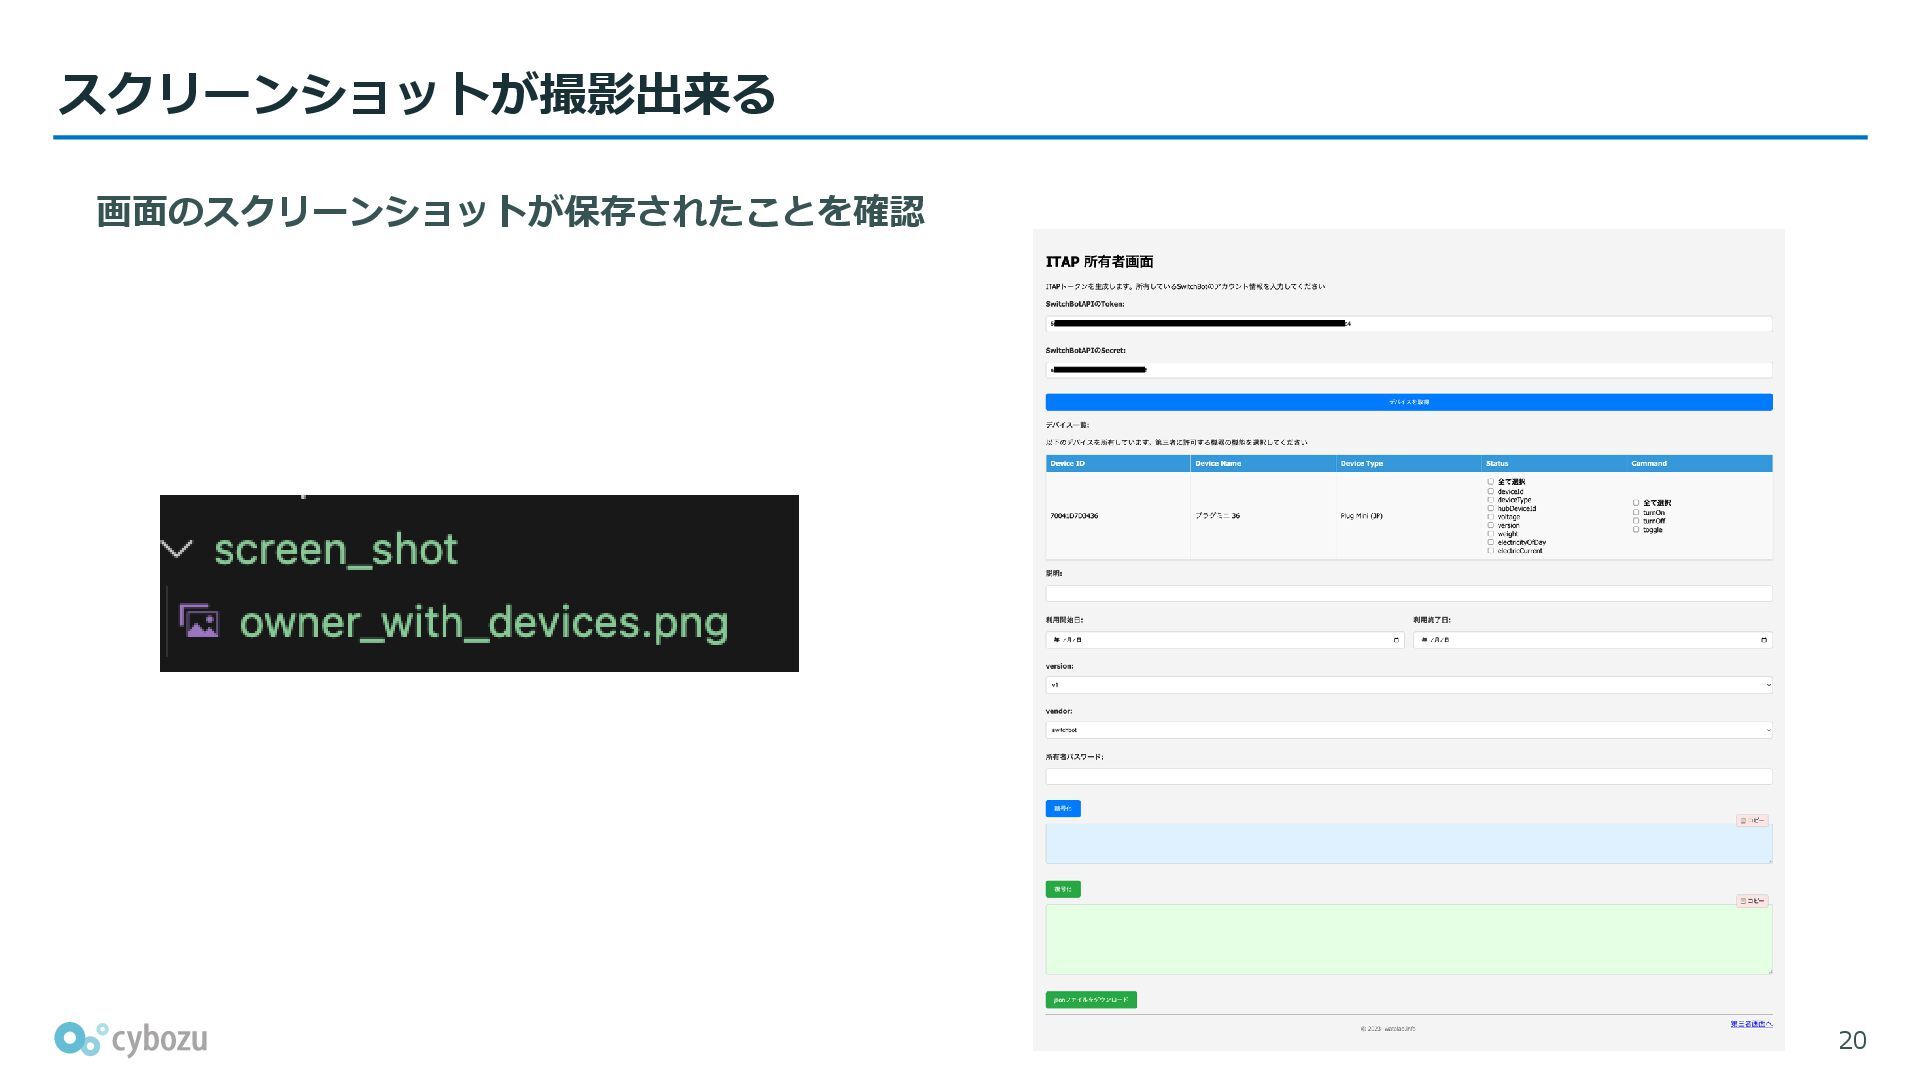Click the owner password input field

(x=1408, y=776)
